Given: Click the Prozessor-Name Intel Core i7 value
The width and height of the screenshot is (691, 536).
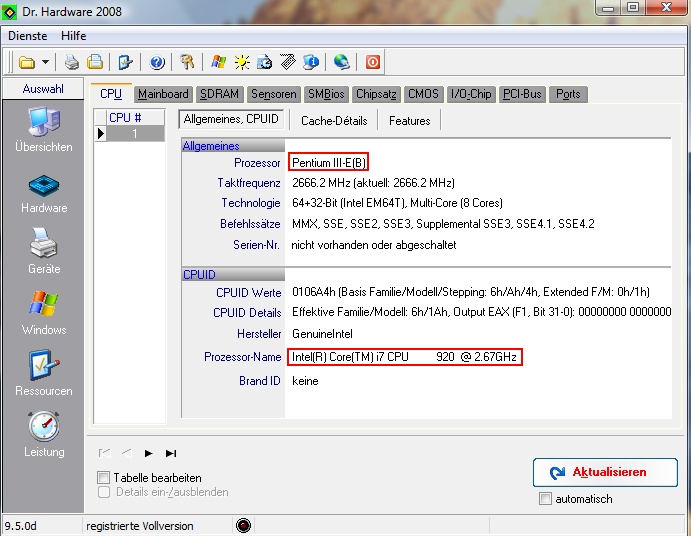Looking at the screenshot, I should tap(404, 357).
